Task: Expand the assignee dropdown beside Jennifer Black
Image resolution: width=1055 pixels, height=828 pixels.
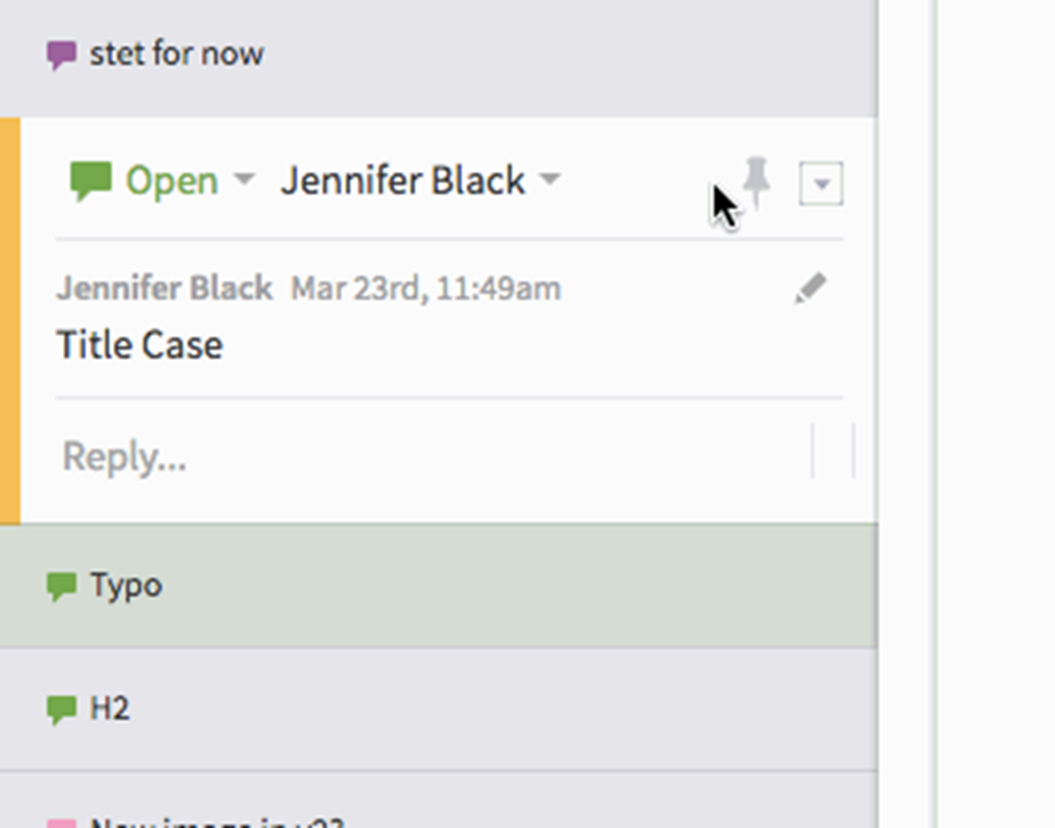Action: point(551,182)
